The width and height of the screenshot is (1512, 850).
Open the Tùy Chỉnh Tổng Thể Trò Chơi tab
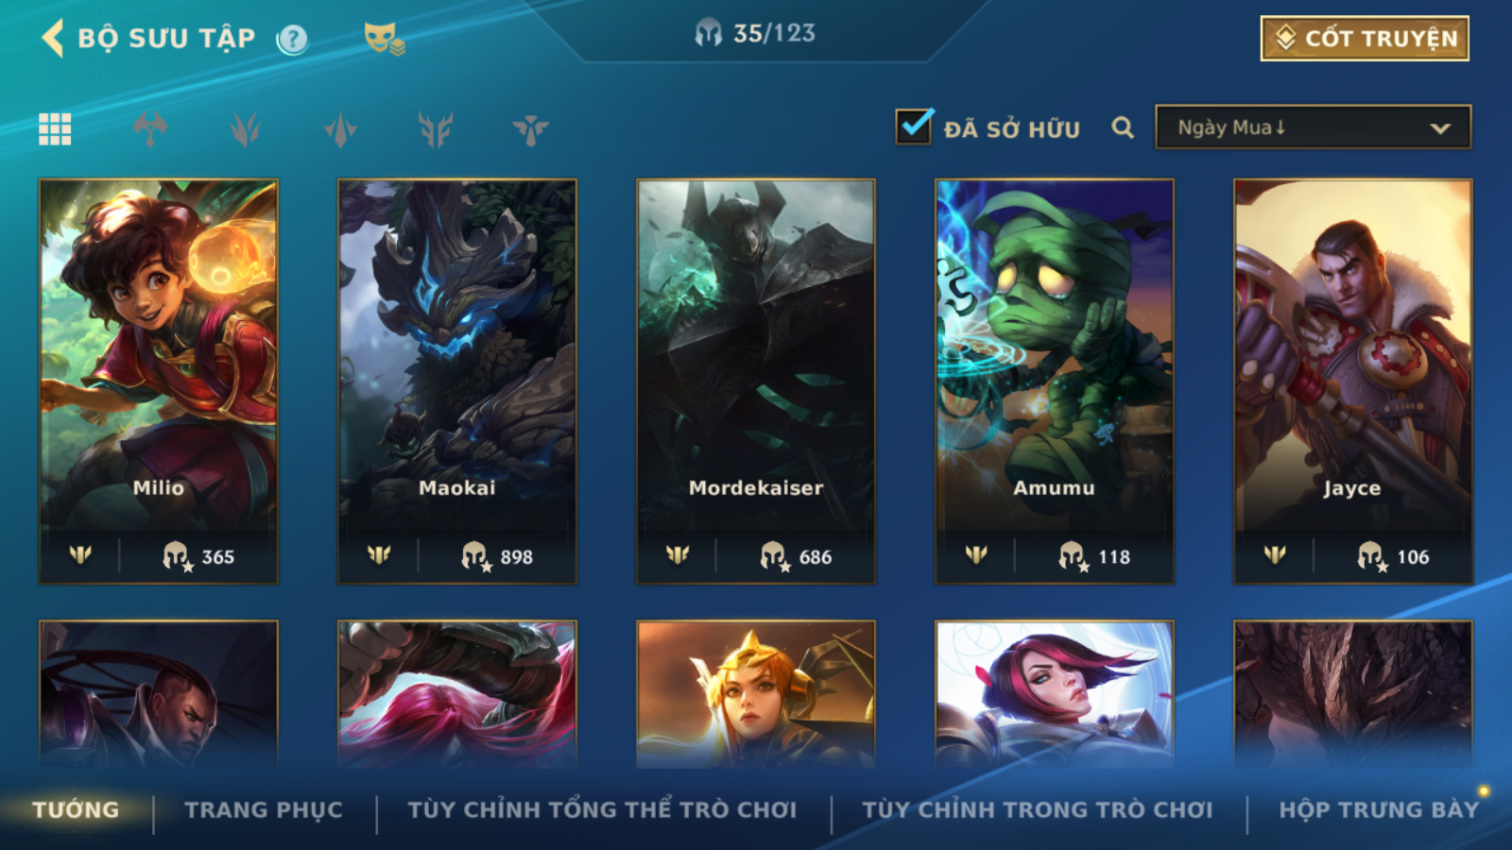point(602,810)
